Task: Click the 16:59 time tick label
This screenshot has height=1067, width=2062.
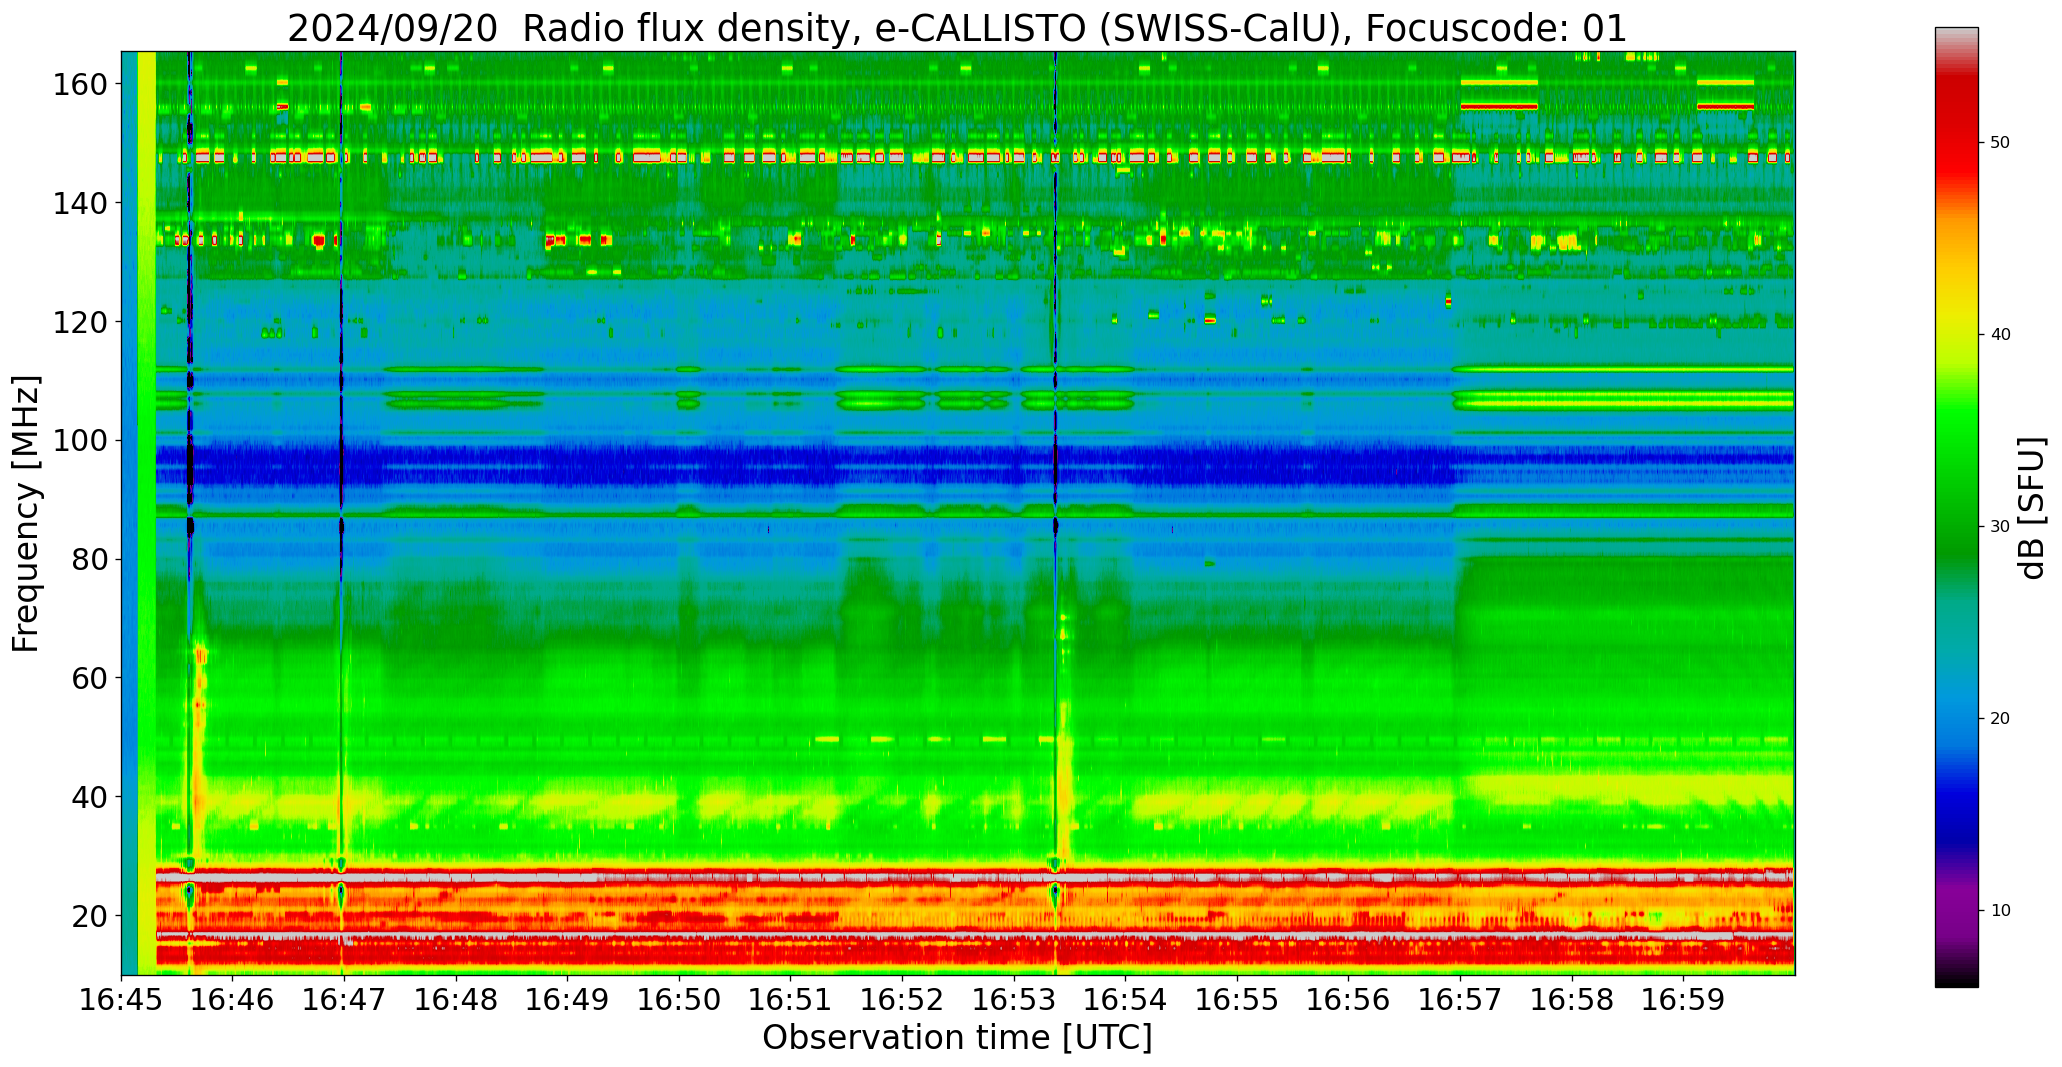Action: [1683, 1000]
